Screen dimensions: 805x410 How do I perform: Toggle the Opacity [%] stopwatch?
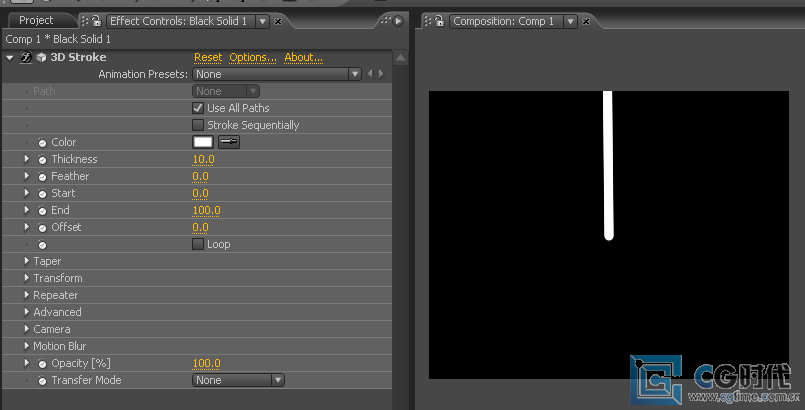point(42,364)
